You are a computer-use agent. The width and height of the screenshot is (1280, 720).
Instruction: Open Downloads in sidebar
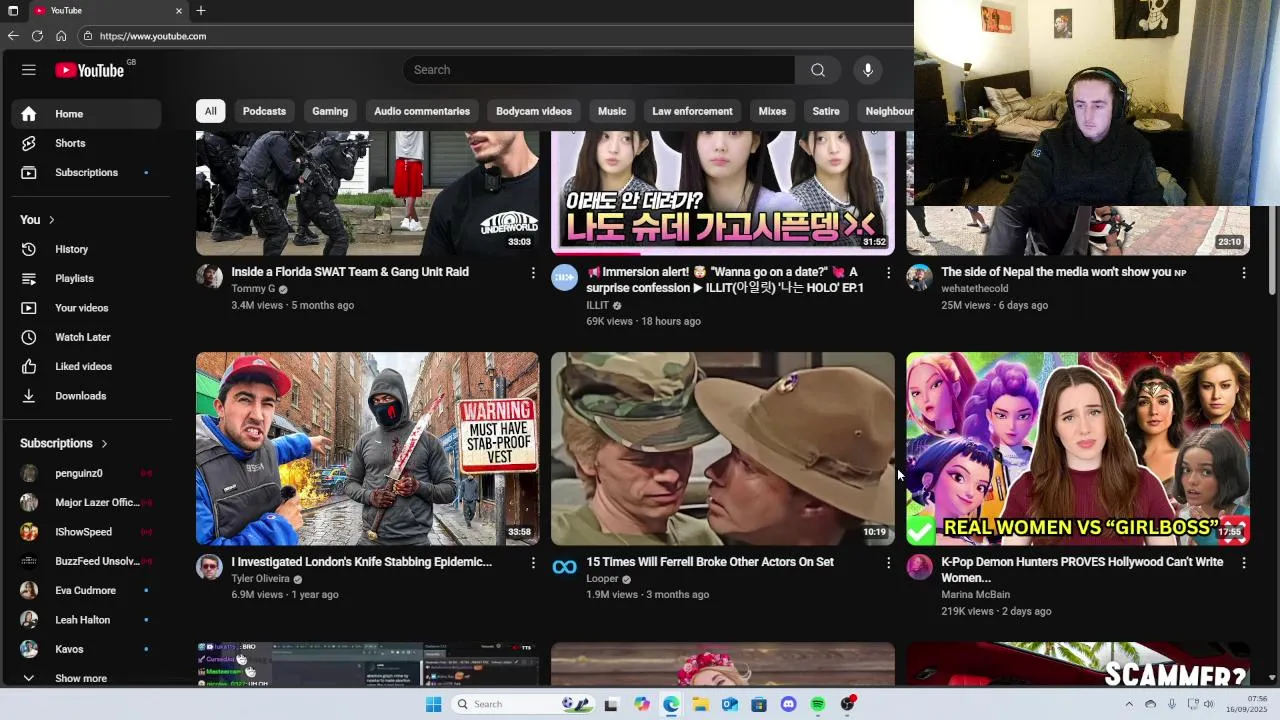(x=86, y=396)
